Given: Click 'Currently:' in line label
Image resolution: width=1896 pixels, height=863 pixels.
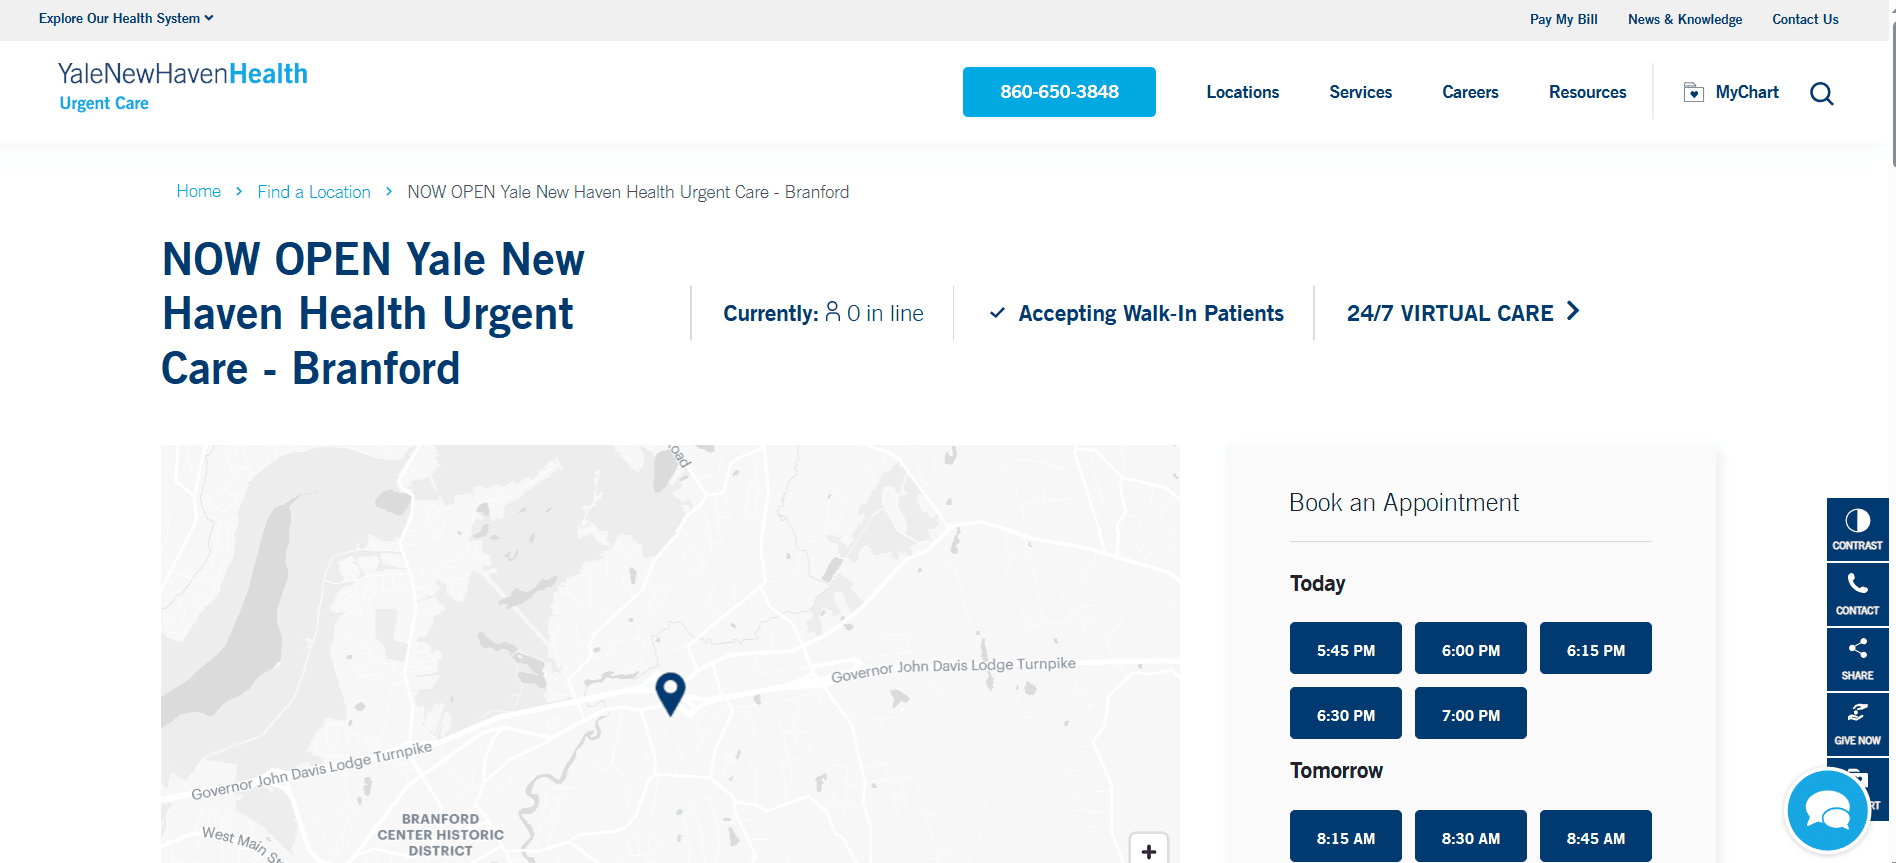Looking at the screenshot, I should 770,313.
